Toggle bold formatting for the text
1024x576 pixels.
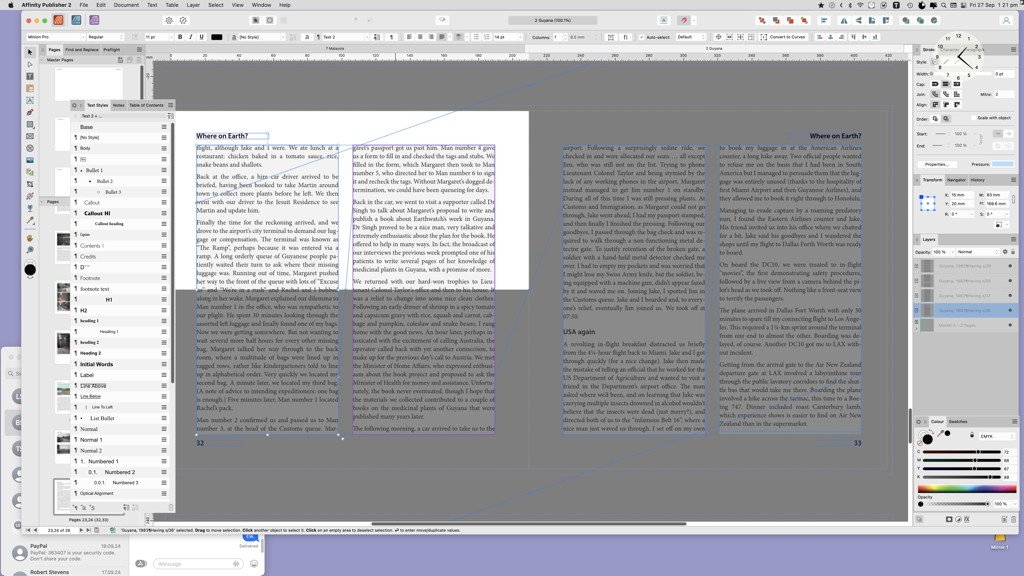tap(179, 38)
